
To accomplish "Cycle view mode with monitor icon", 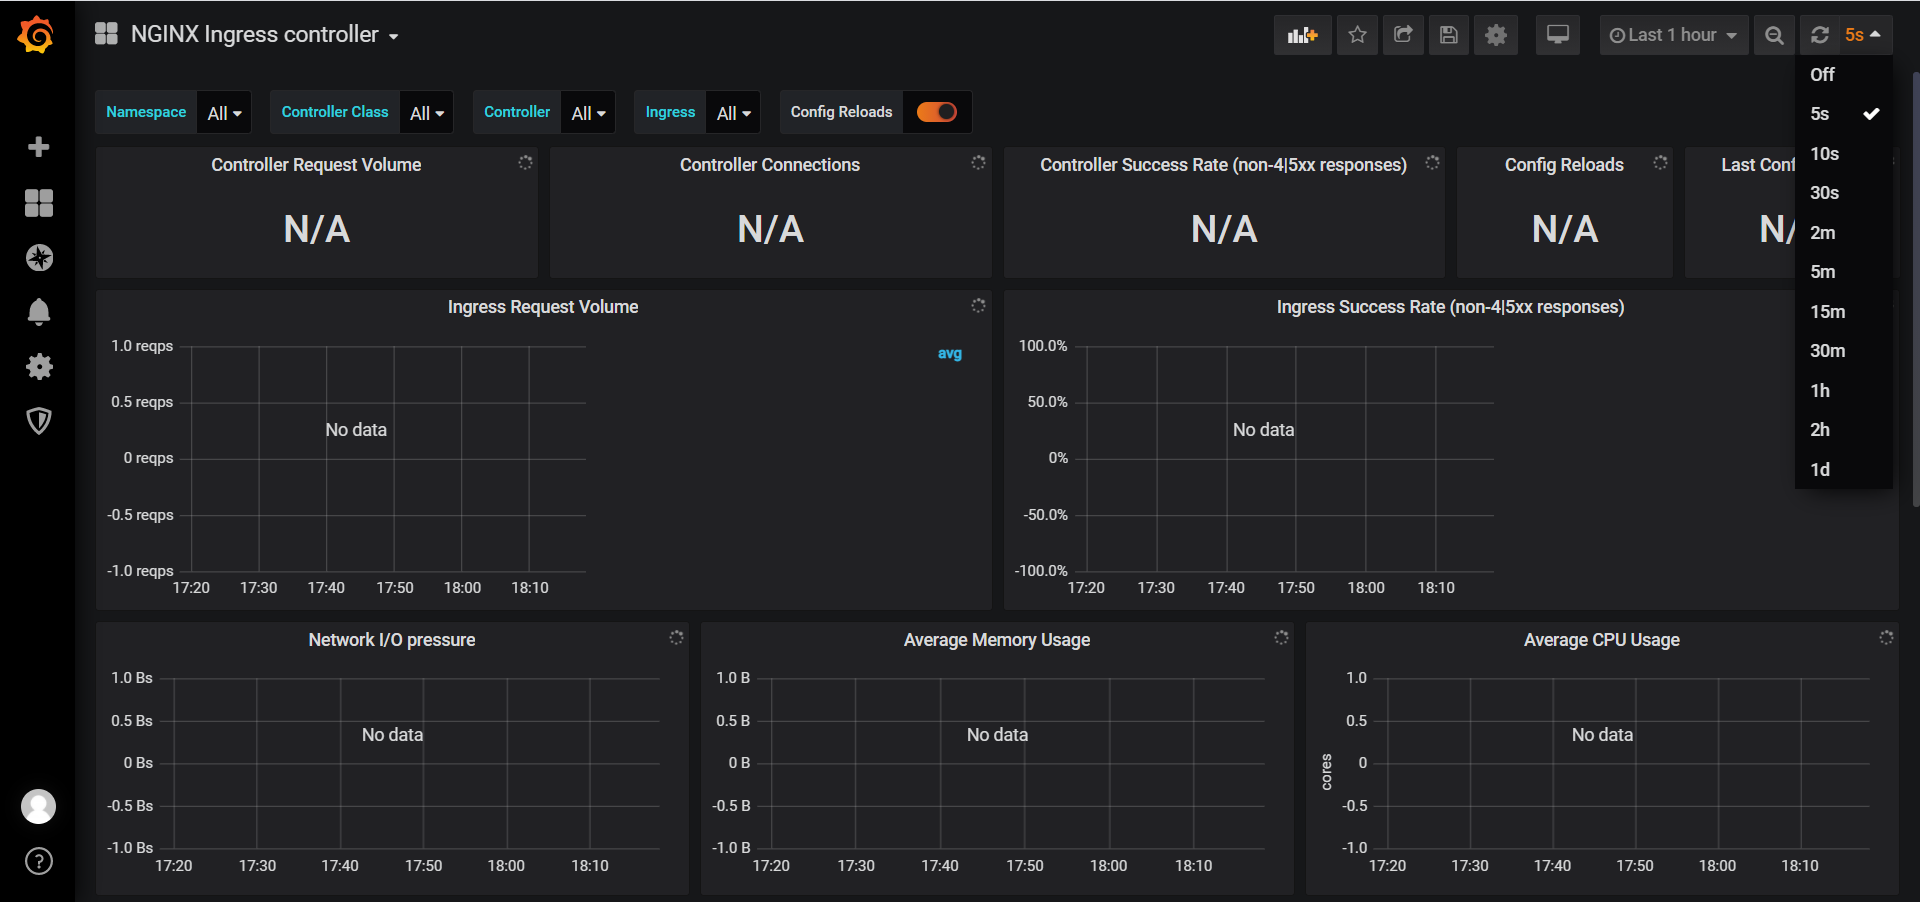I will pyautogui.click(x=1558, y=35).
